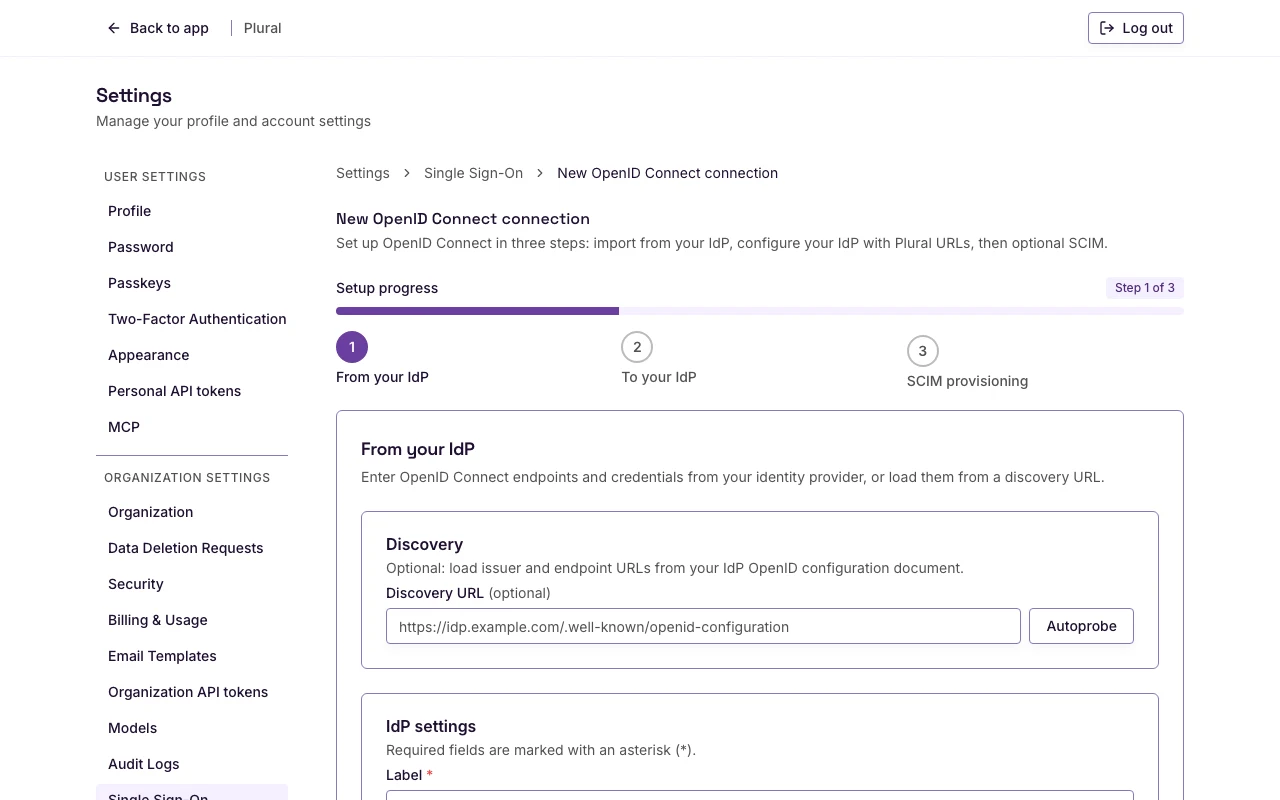Click the To your IdP step label
Viewport: 1280px width, 800px height.
[x=659, y=377]
